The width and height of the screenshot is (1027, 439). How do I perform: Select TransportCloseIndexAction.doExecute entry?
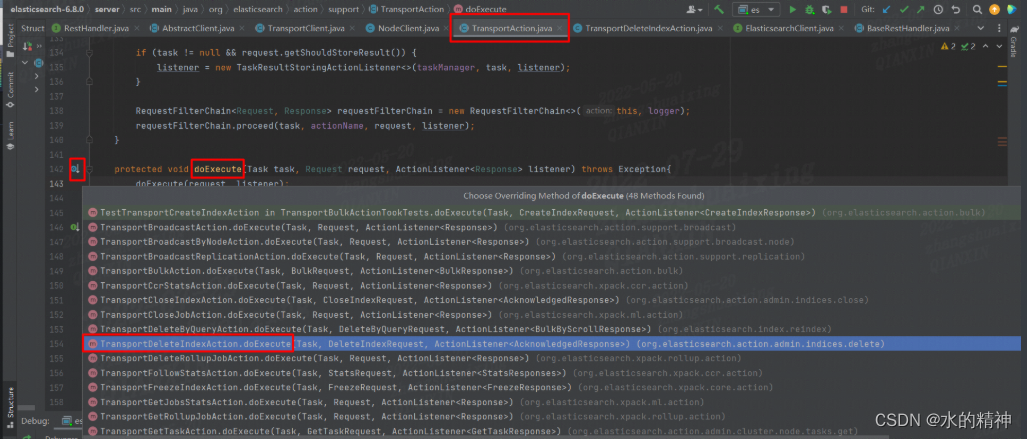pos(552,300)
